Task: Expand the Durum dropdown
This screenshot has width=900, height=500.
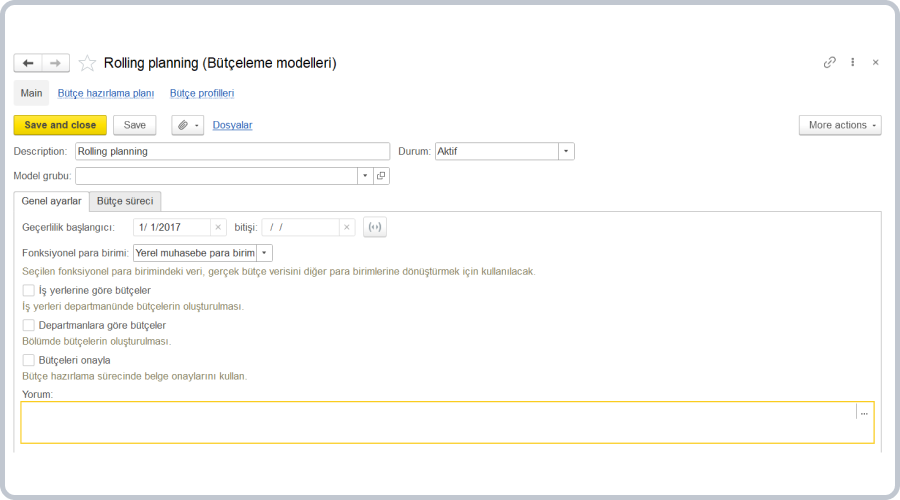Action: pos(566,151)
